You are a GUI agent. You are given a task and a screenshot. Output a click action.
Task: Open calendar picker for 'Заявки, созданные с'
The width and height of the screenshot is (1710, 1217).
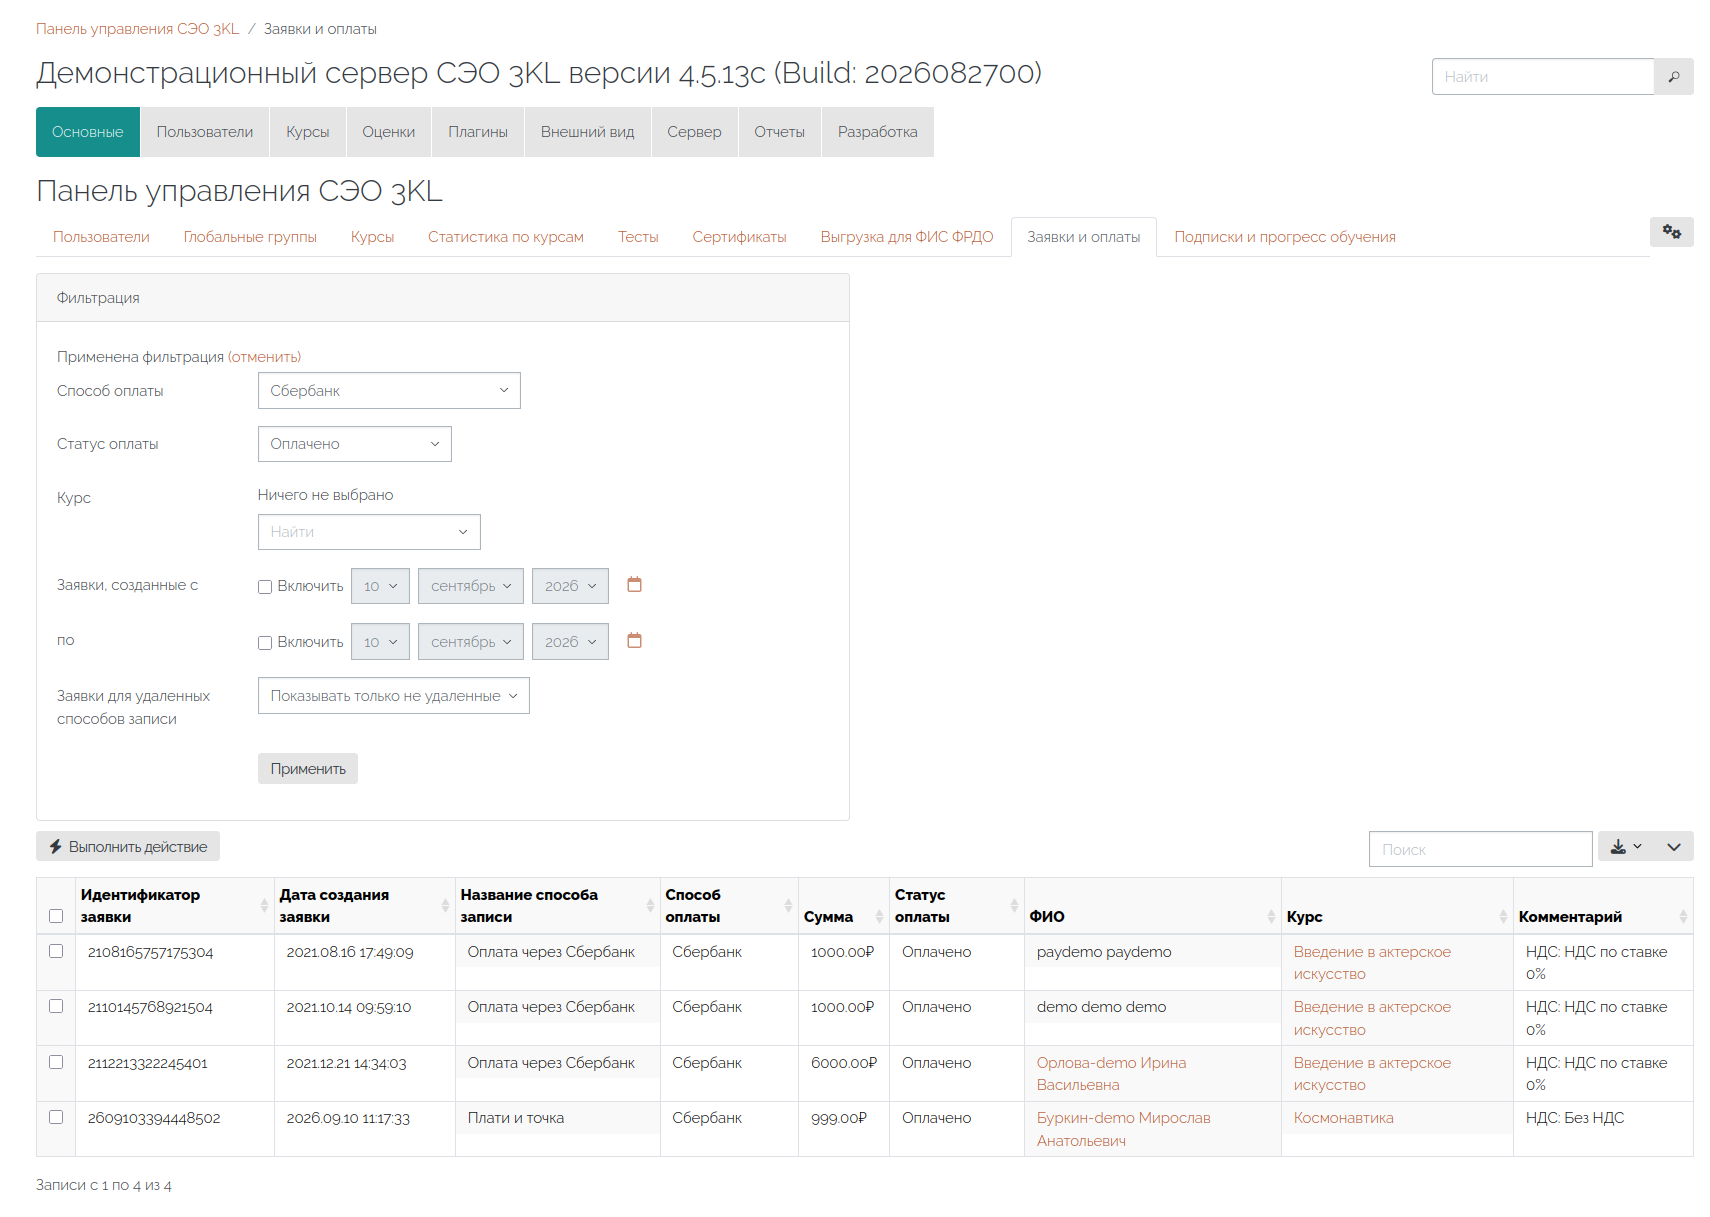(634, 585)
